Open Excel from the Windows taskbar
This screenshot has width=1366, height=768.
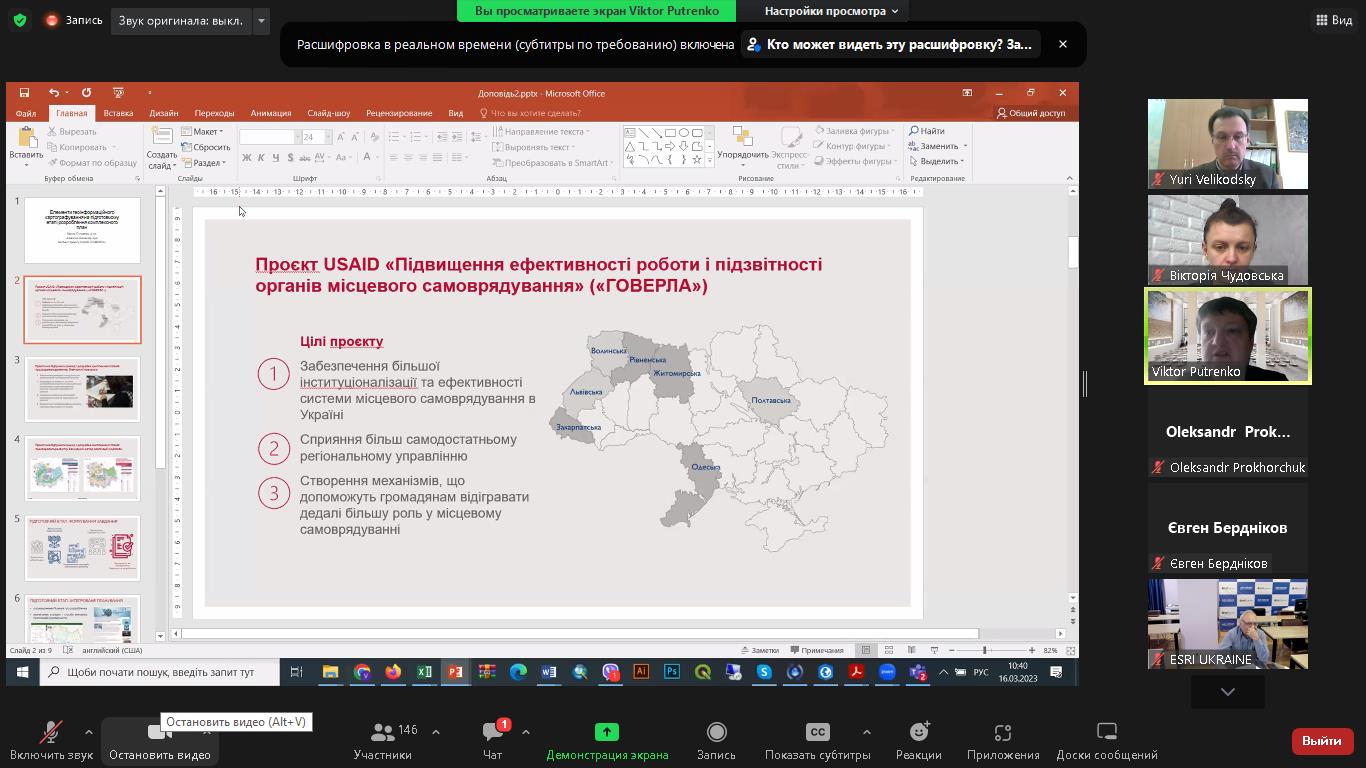pos(424,673)
